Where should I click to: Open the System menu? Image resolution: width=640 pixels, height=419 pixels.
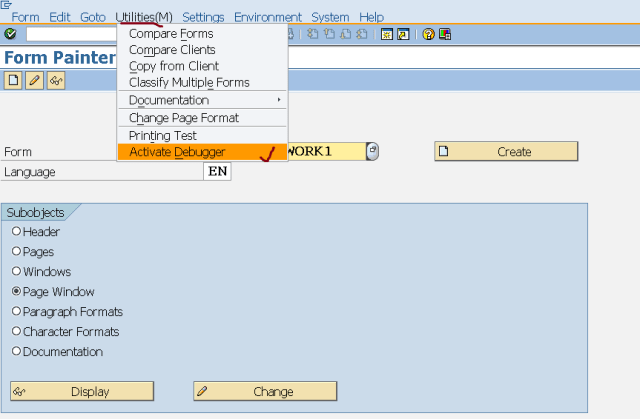330,17
